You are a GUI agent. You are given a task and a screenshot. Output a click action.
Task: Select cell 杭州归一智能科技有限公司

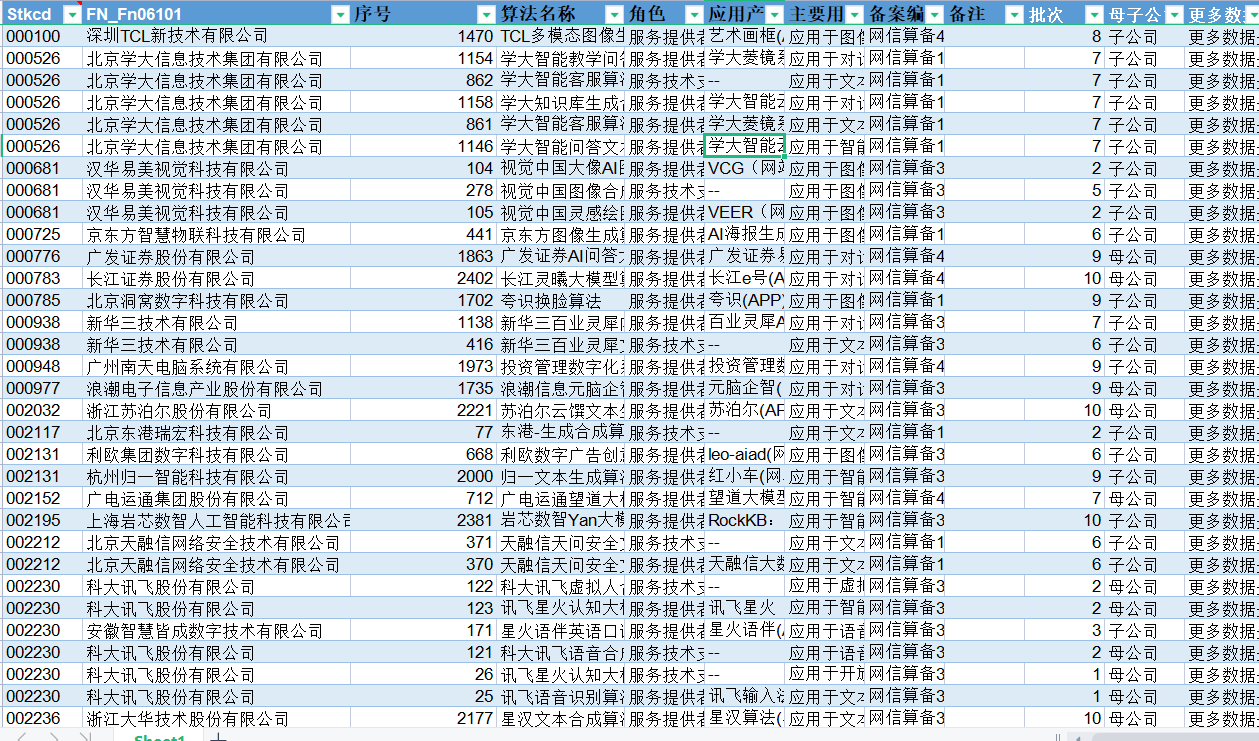[x=217, y=476]
